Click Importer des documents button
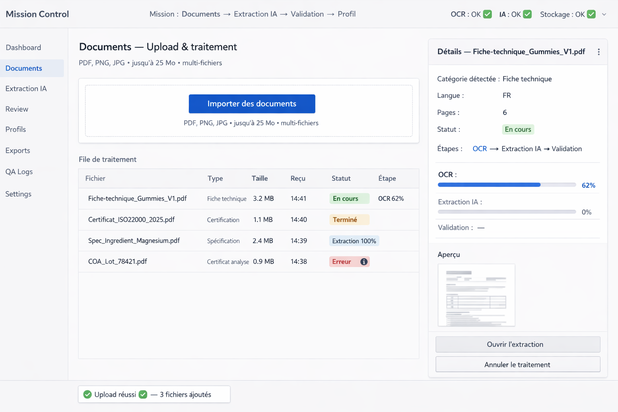This screenshot has width=618, height=412. [x=251, y=104]
